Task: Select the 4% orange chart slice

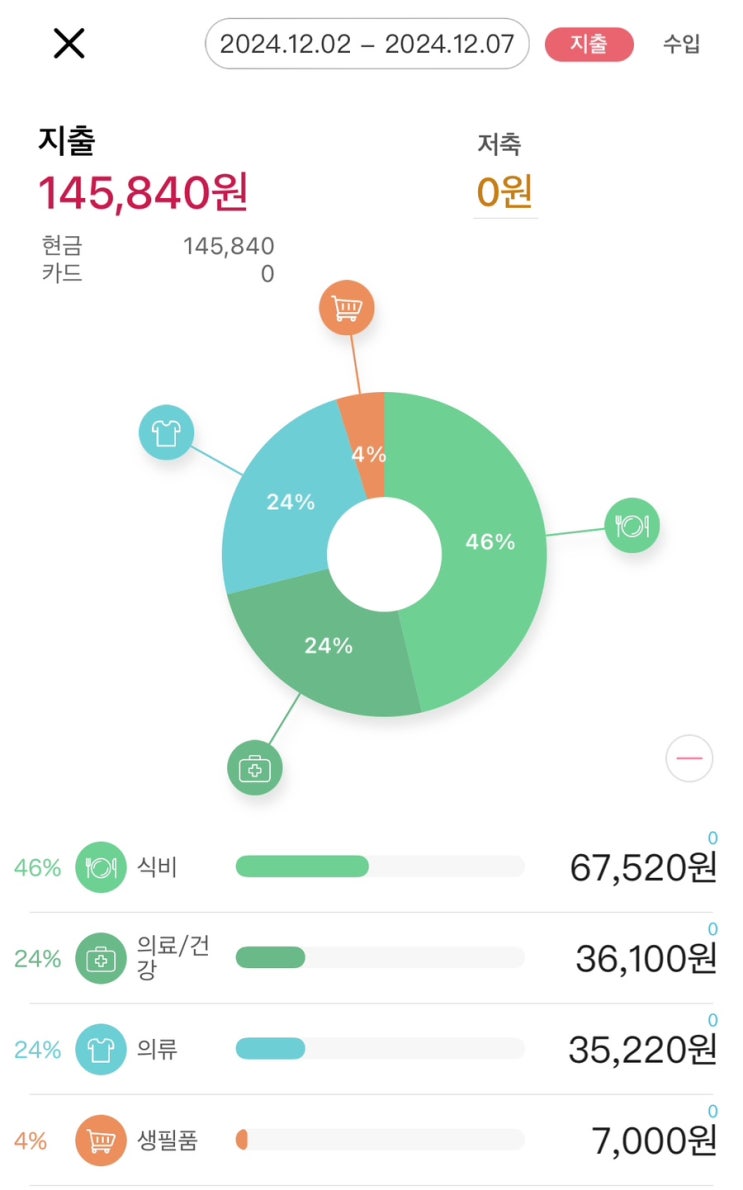Action: coord(365,444)
